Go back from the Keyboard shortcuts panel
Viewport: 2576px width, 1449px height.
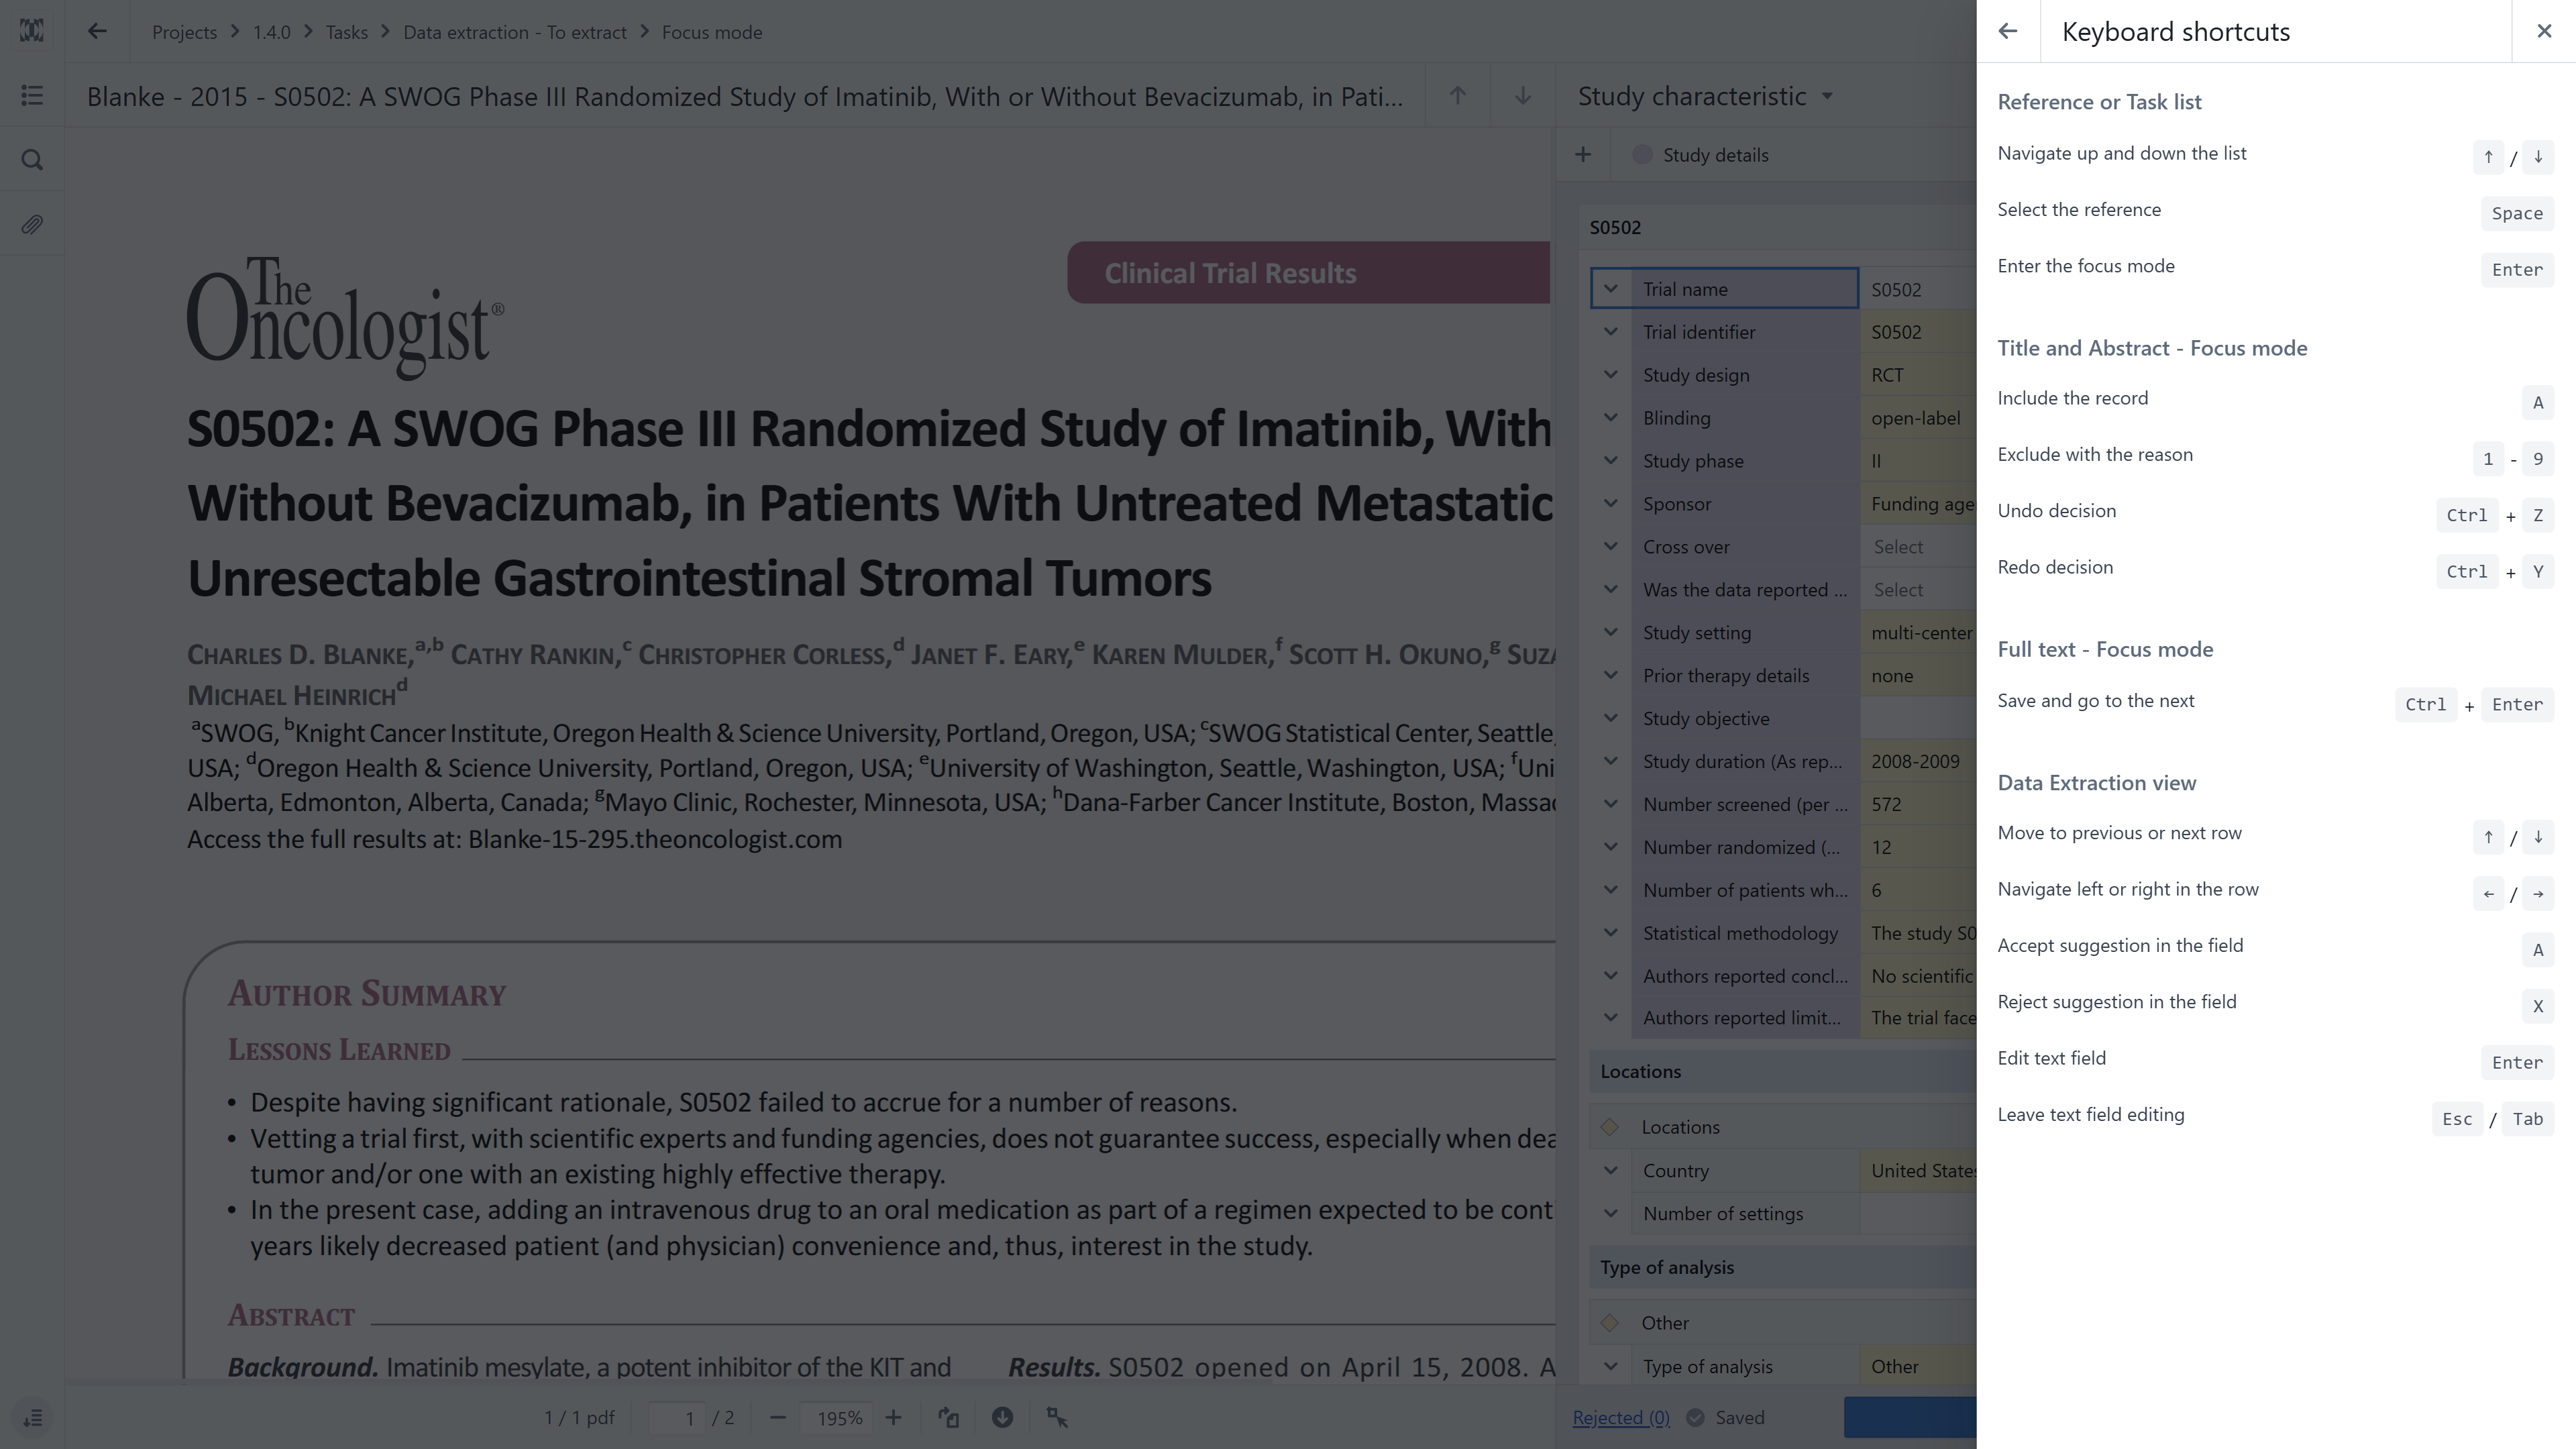tap(2007, 31)
